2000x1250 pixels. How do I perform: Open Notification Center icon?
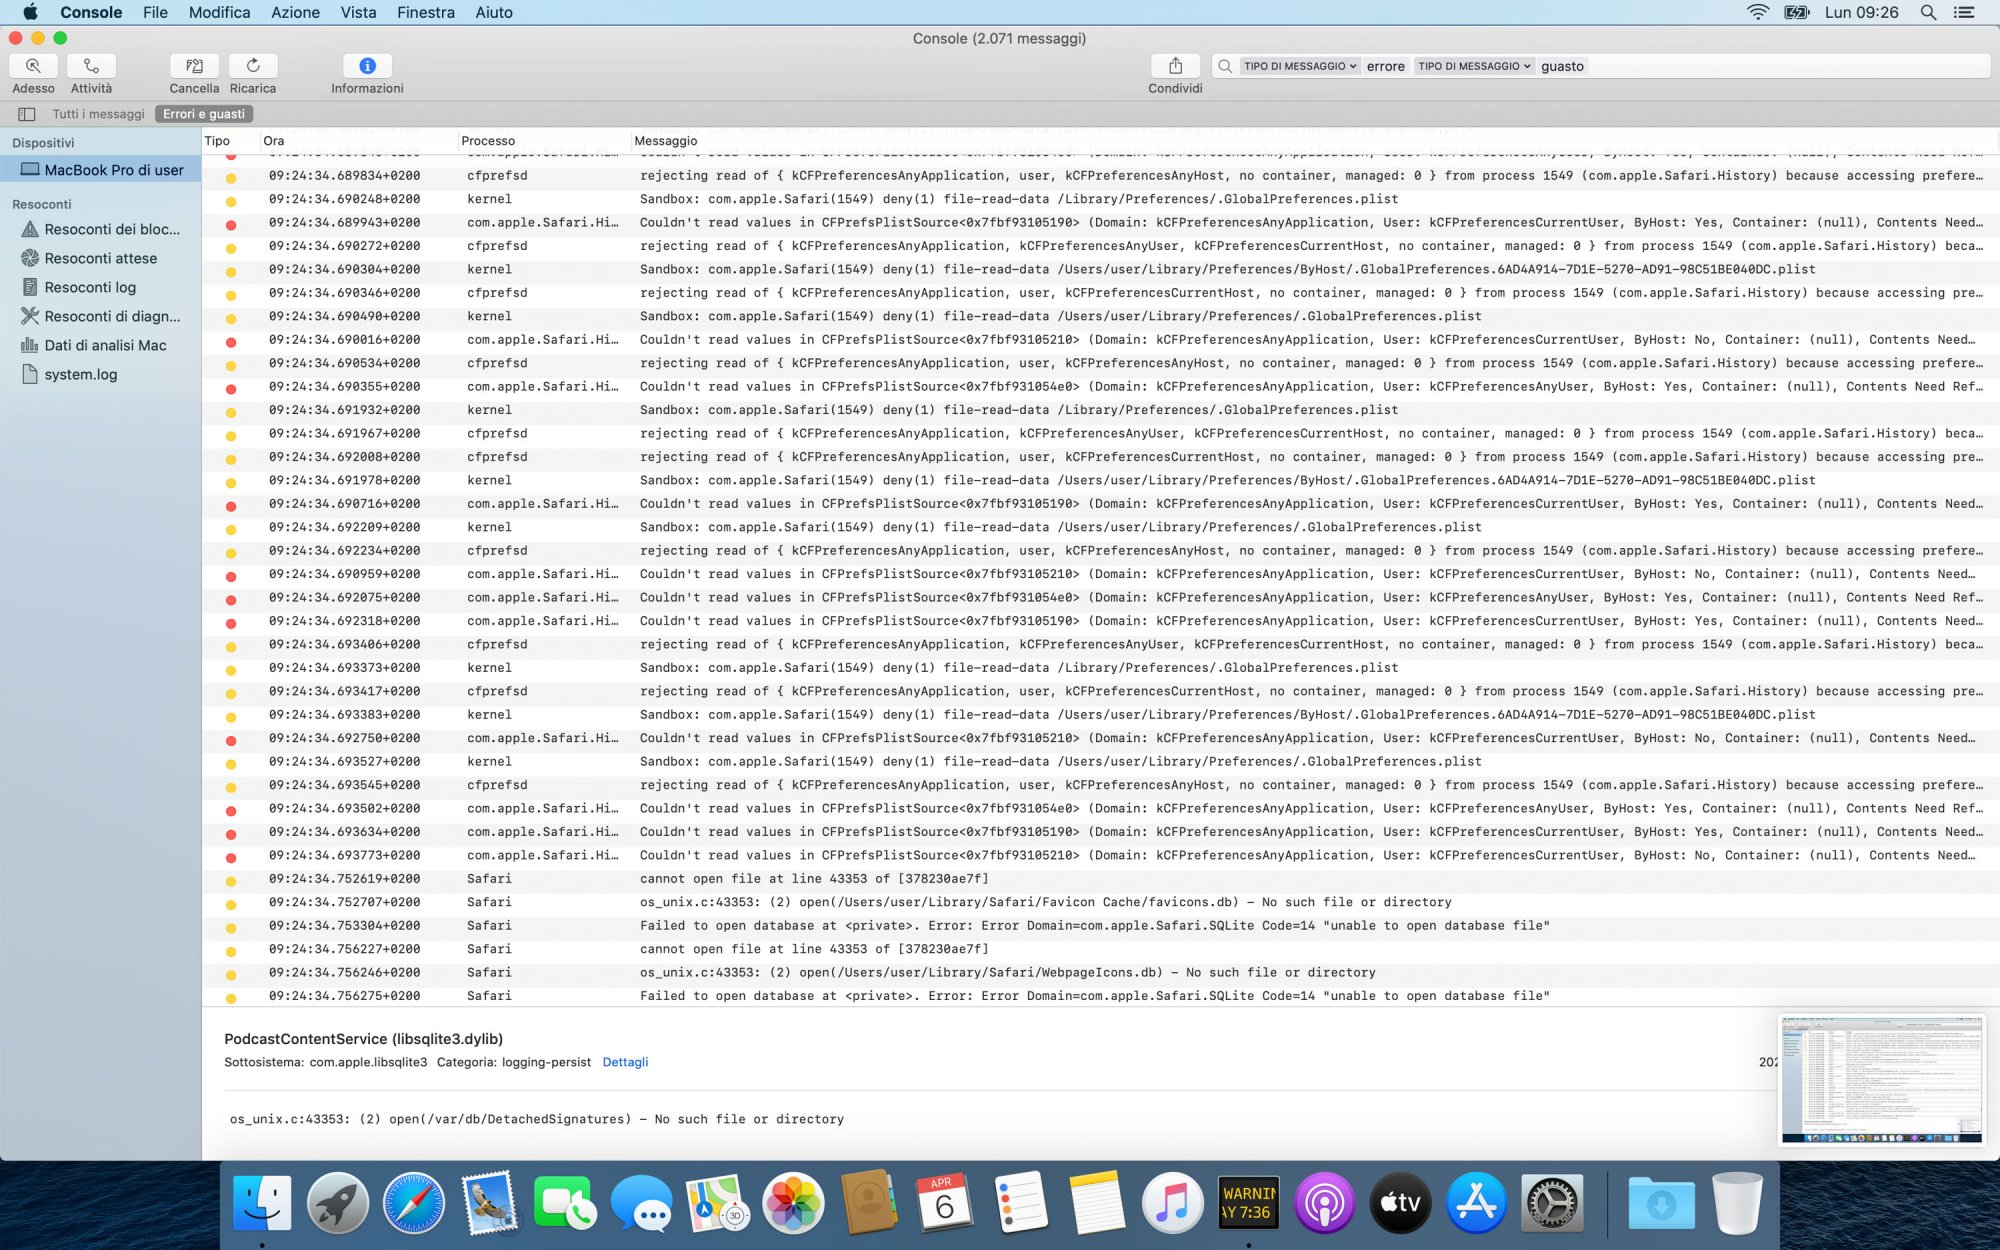pos(1965,12)
